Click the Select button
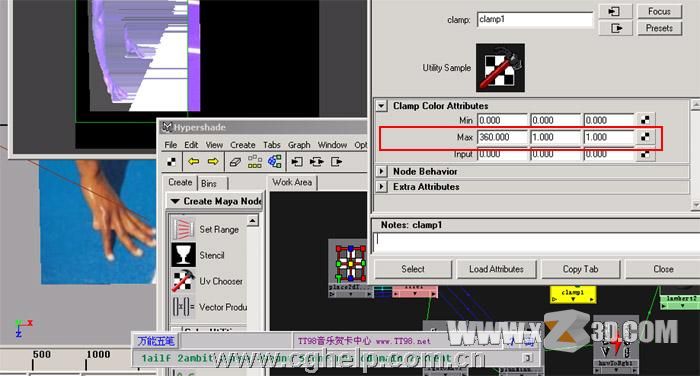 coord(413,269)
